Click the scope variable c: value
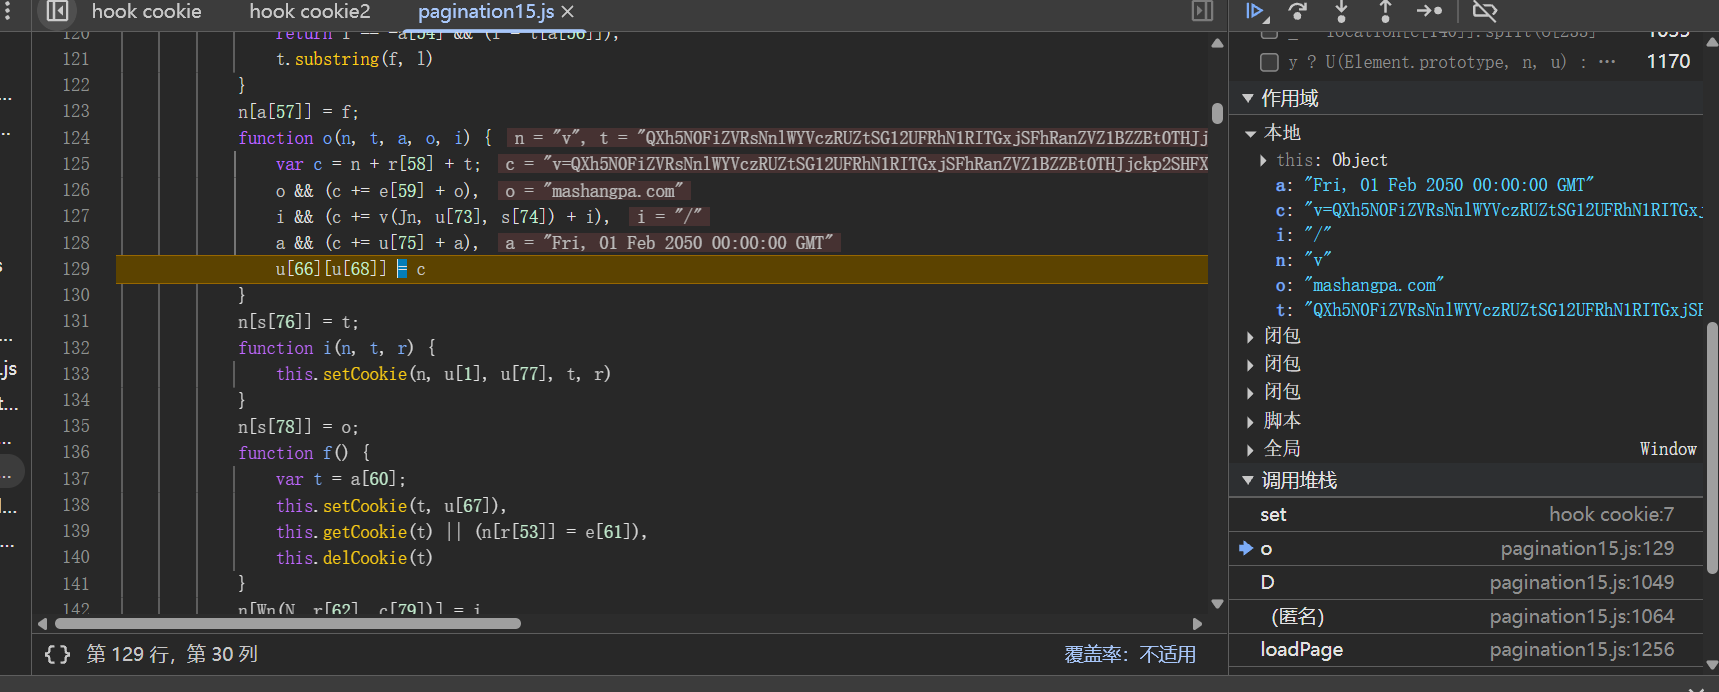The height and width of the screenshot is (692, 1719). [x=1503, y=210]
